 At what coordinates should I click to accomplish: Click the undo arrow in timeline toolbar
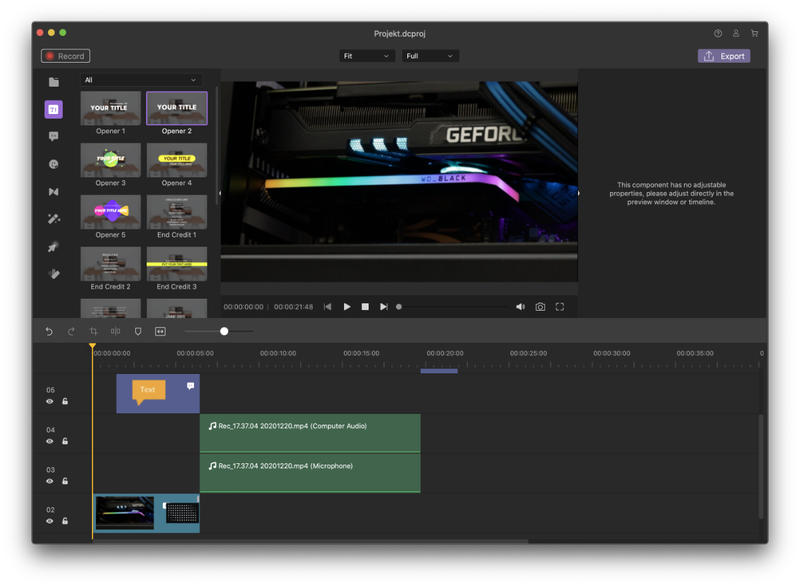(49, 332)
